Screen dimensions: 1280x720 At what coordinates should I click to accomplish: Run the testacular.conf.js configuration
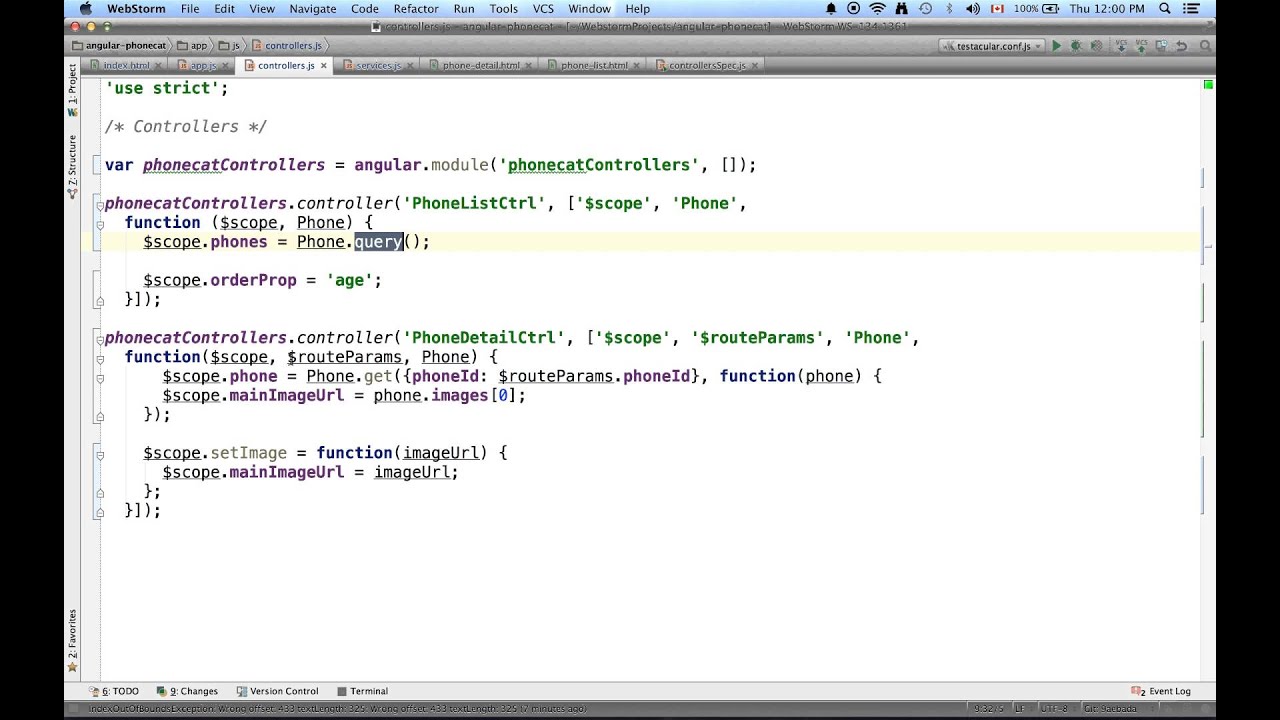1056,46
